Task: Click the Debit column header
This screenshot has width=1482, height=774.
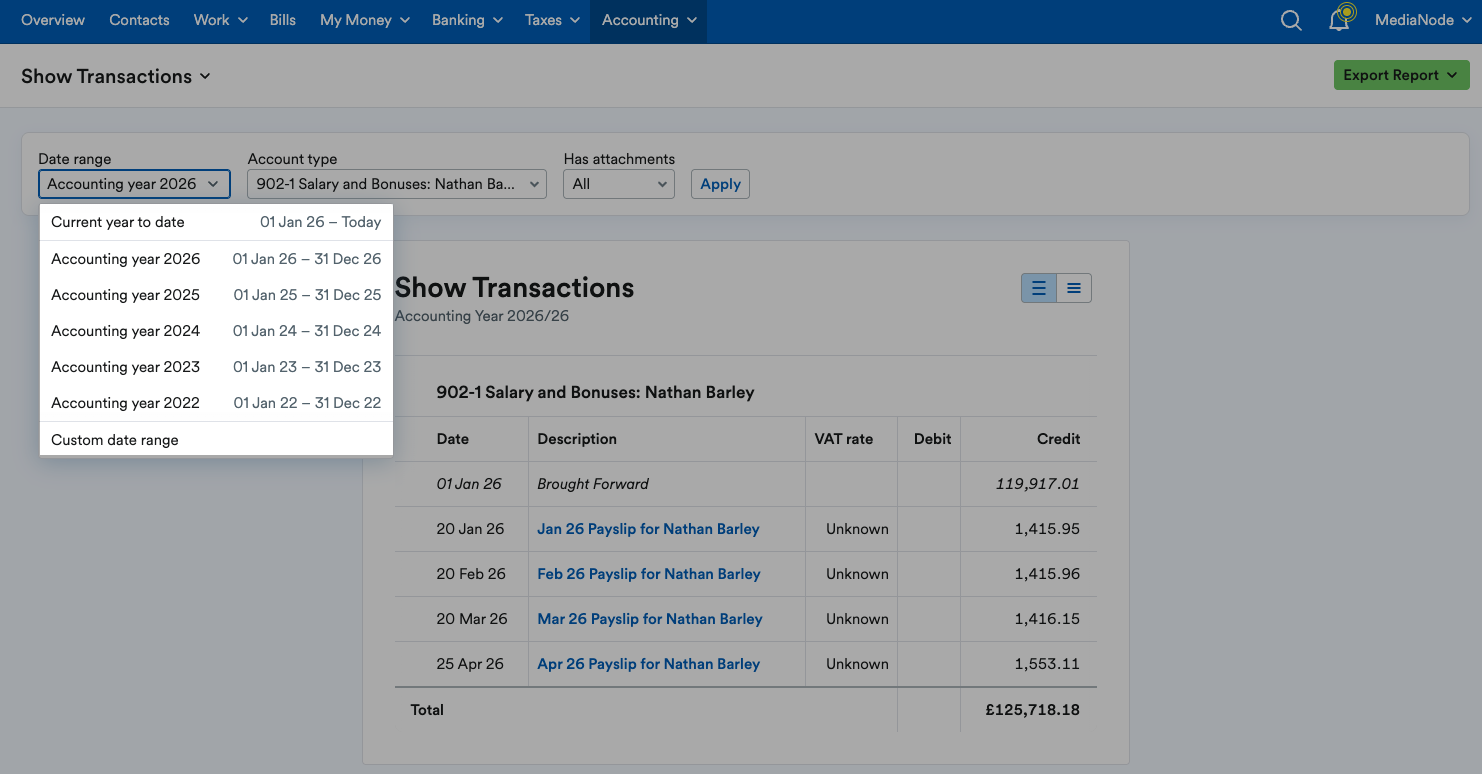Action: point(933,439)
